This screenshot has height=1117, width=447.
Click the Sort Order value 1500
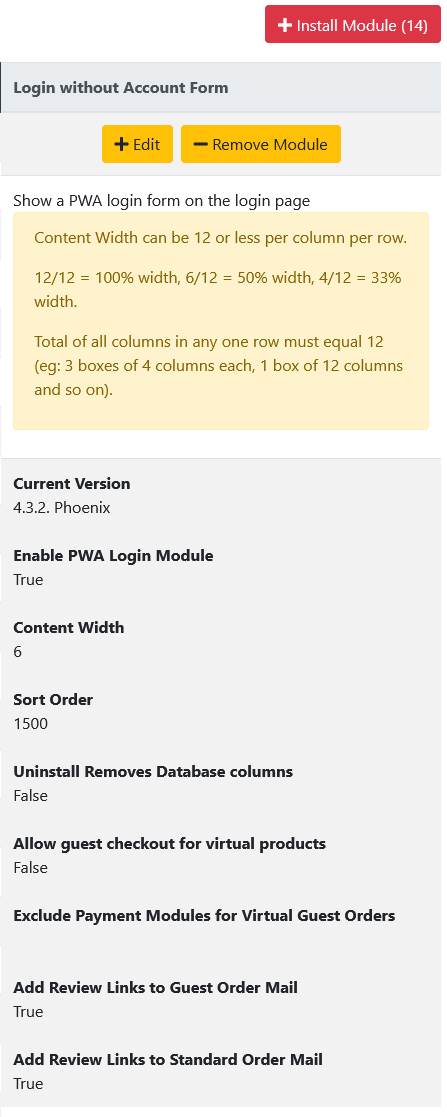31,724
